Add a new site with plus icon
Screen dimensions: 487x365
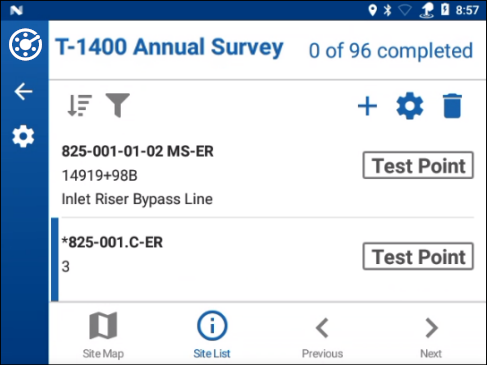pyautogui.click(x=367, y=106)
